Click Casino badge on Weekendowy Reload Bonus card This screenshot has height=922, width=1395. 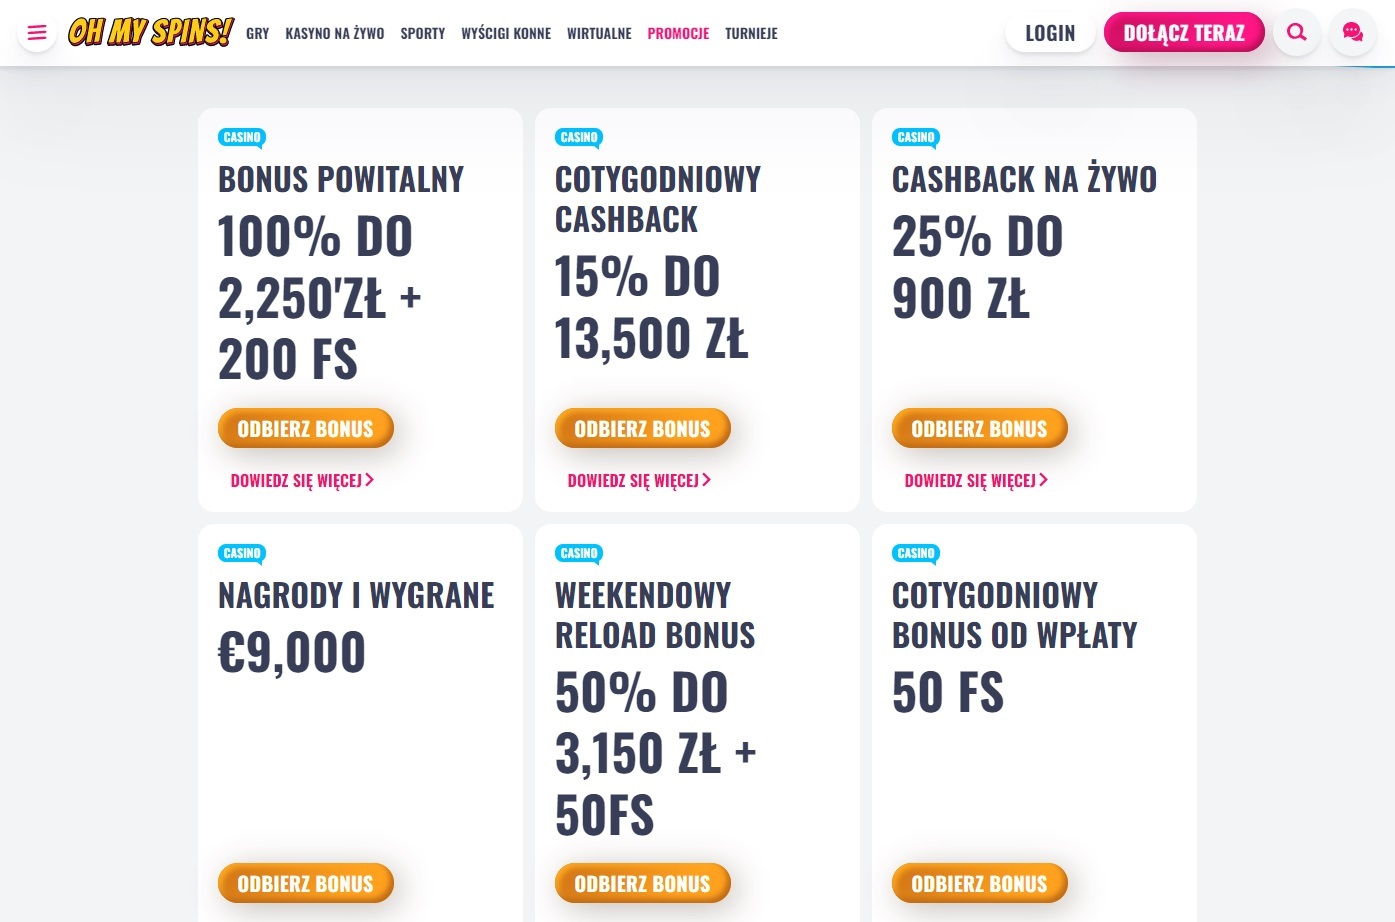[579, 554]
